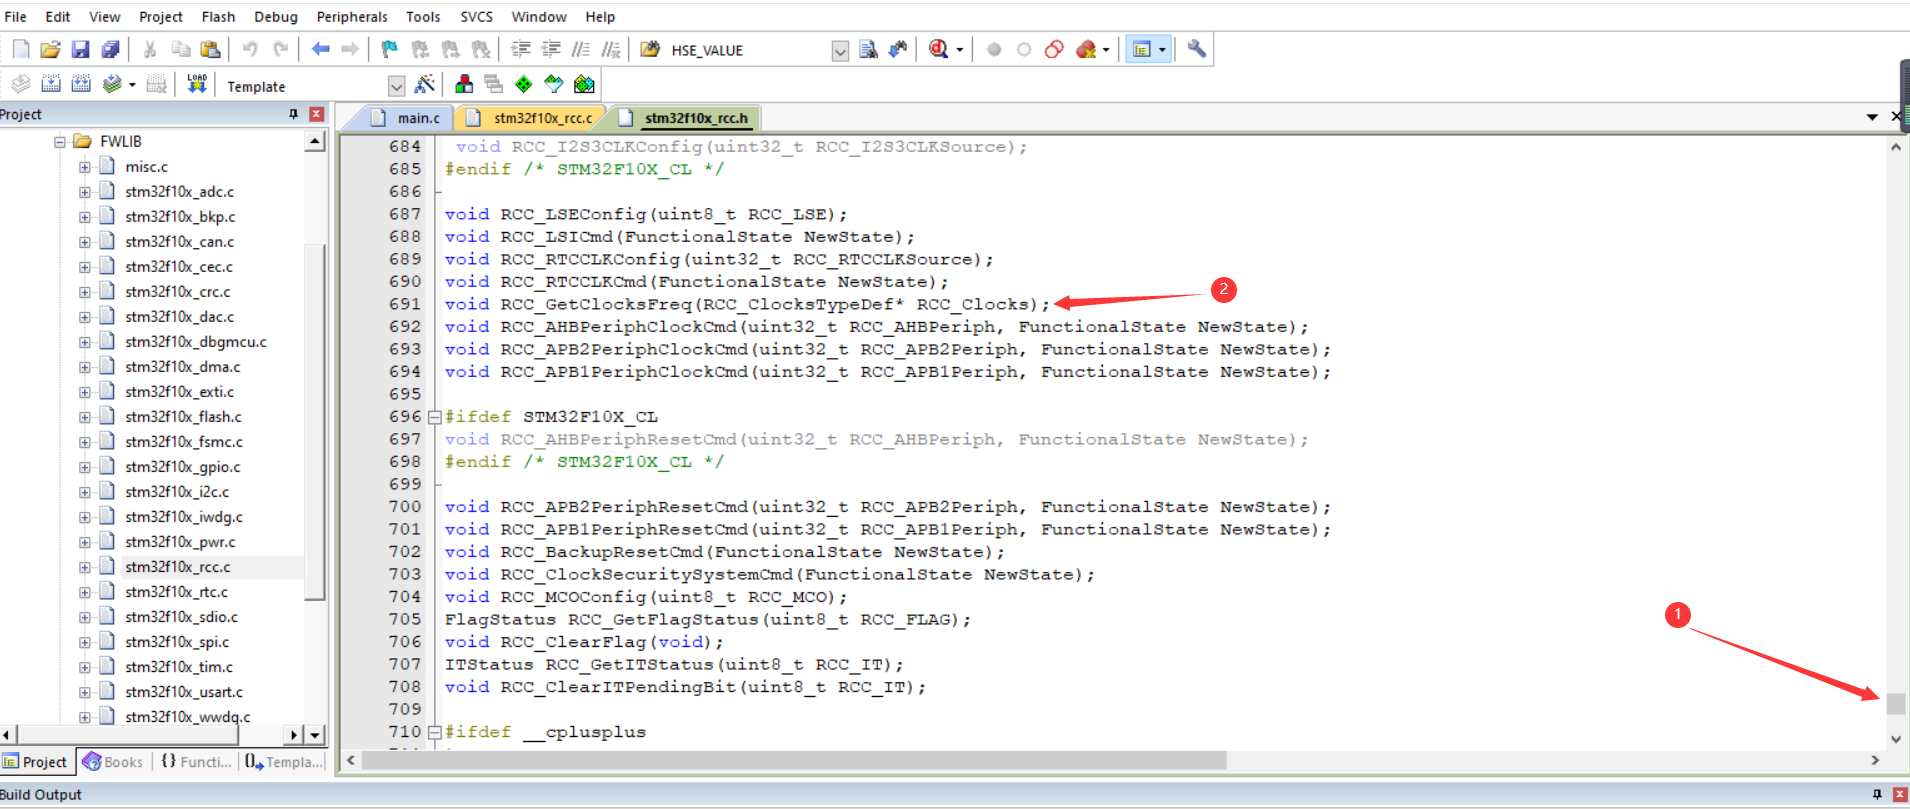Collapse the #ifdef block at line 696

435,417
